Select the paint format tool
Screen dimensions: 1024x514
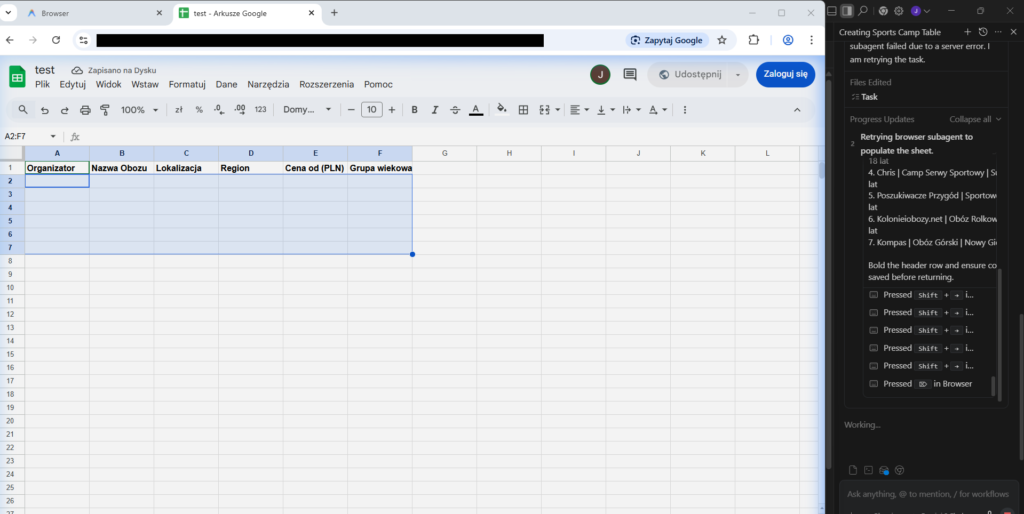click(x=105, y=110)
